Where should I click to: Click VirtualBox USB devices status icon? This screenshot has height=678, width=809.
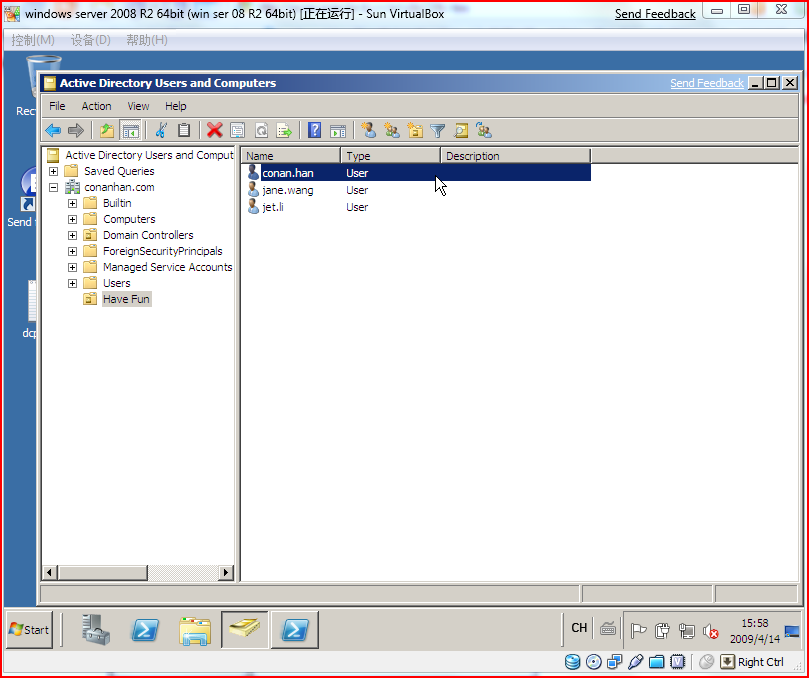pos(636,662)
